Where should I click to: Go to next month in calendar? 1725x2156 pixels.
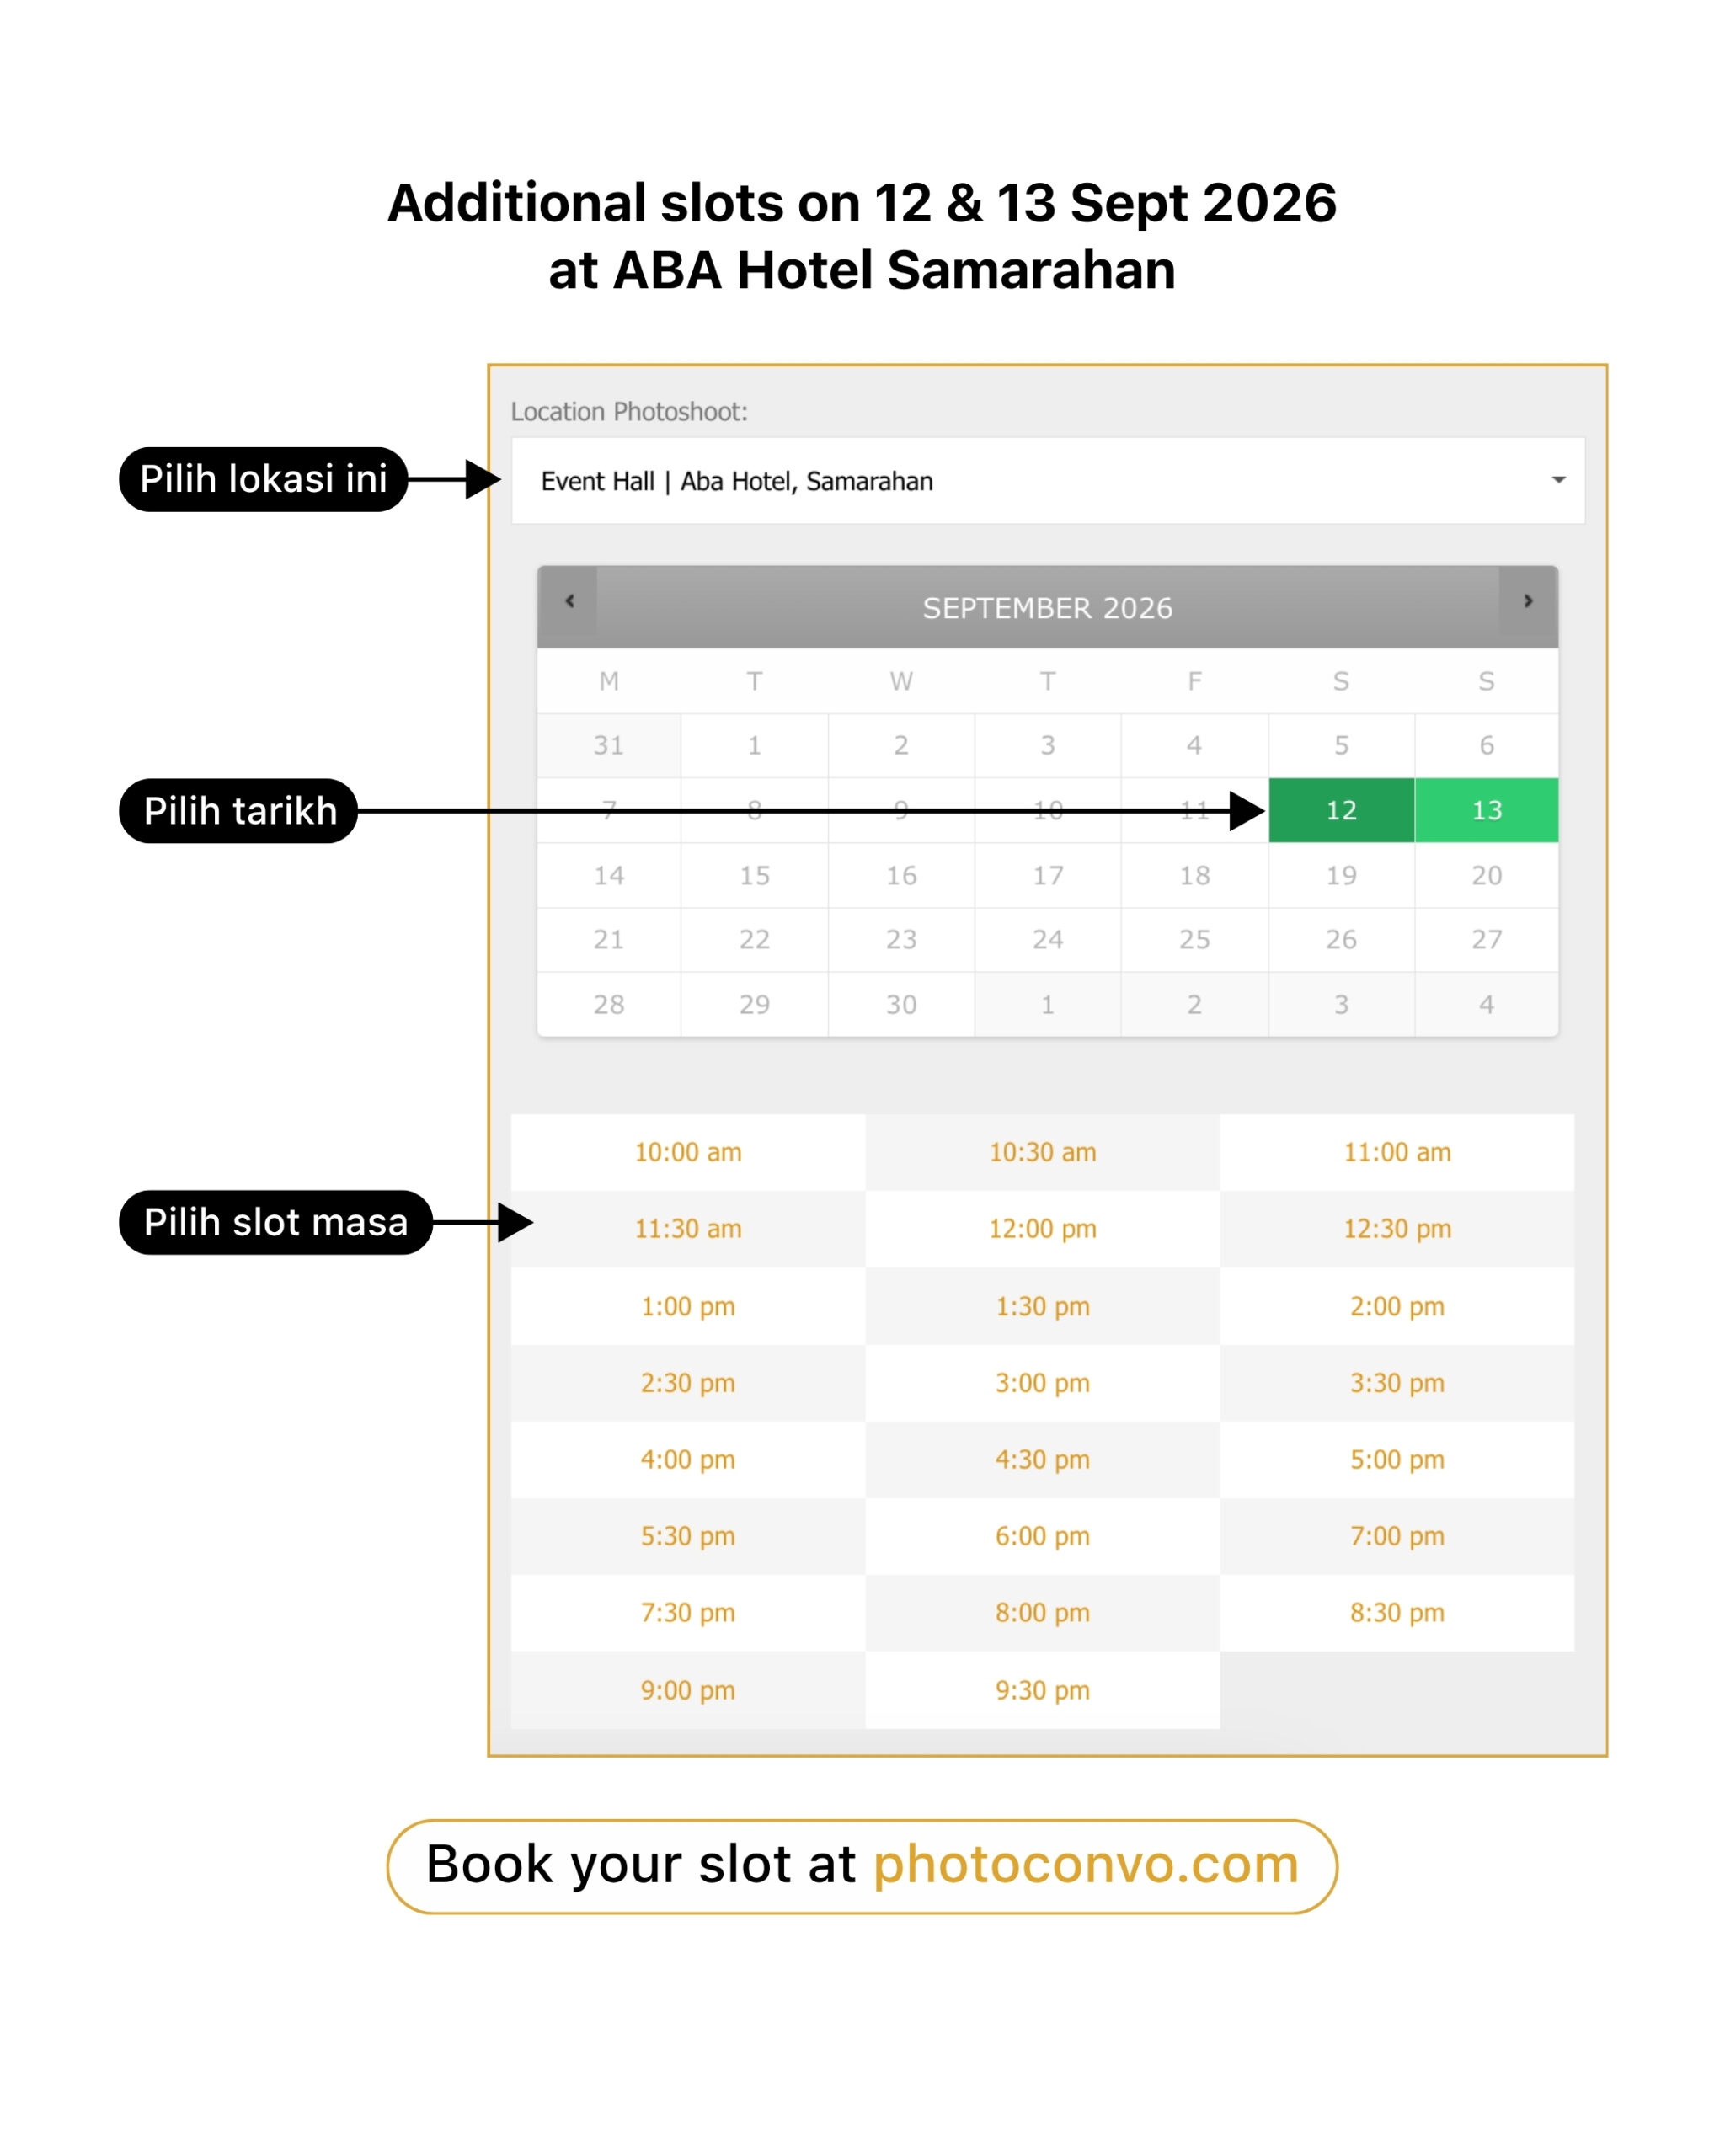tap(1527, 601)
